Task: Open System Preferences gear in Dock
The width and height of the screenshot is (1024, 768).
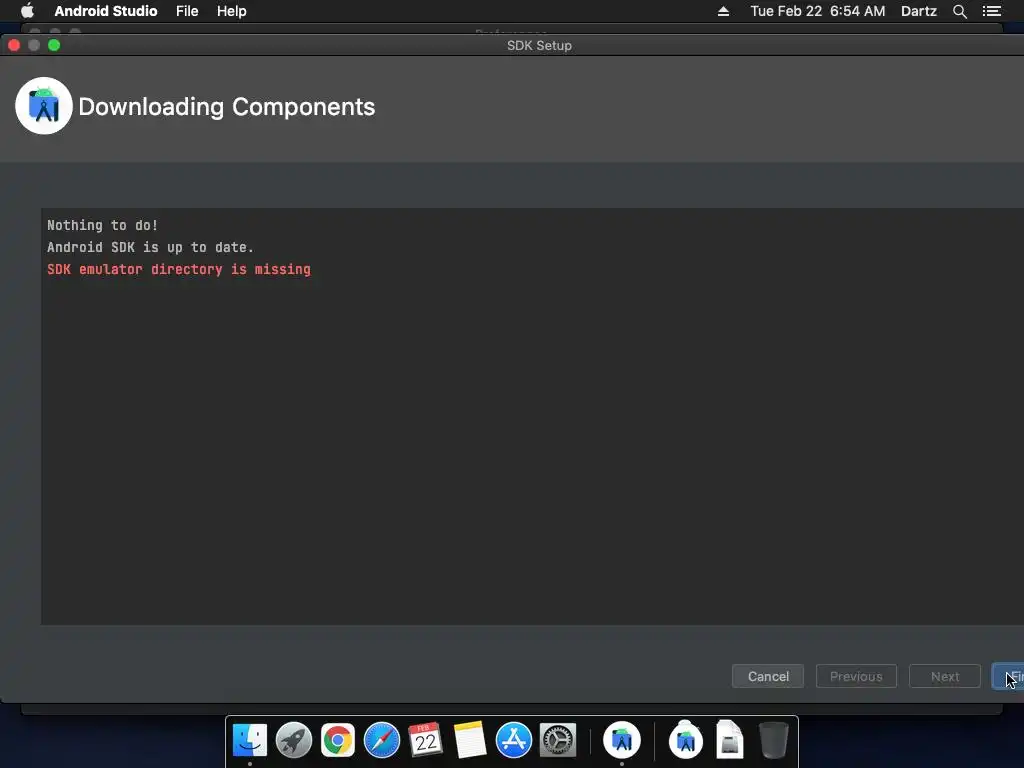Action: 558,741
